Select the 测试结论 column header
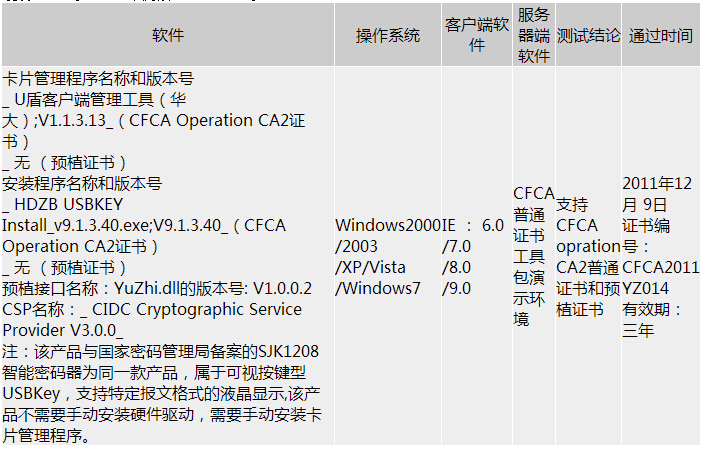703x450 pixels. [x=588, y=35]
